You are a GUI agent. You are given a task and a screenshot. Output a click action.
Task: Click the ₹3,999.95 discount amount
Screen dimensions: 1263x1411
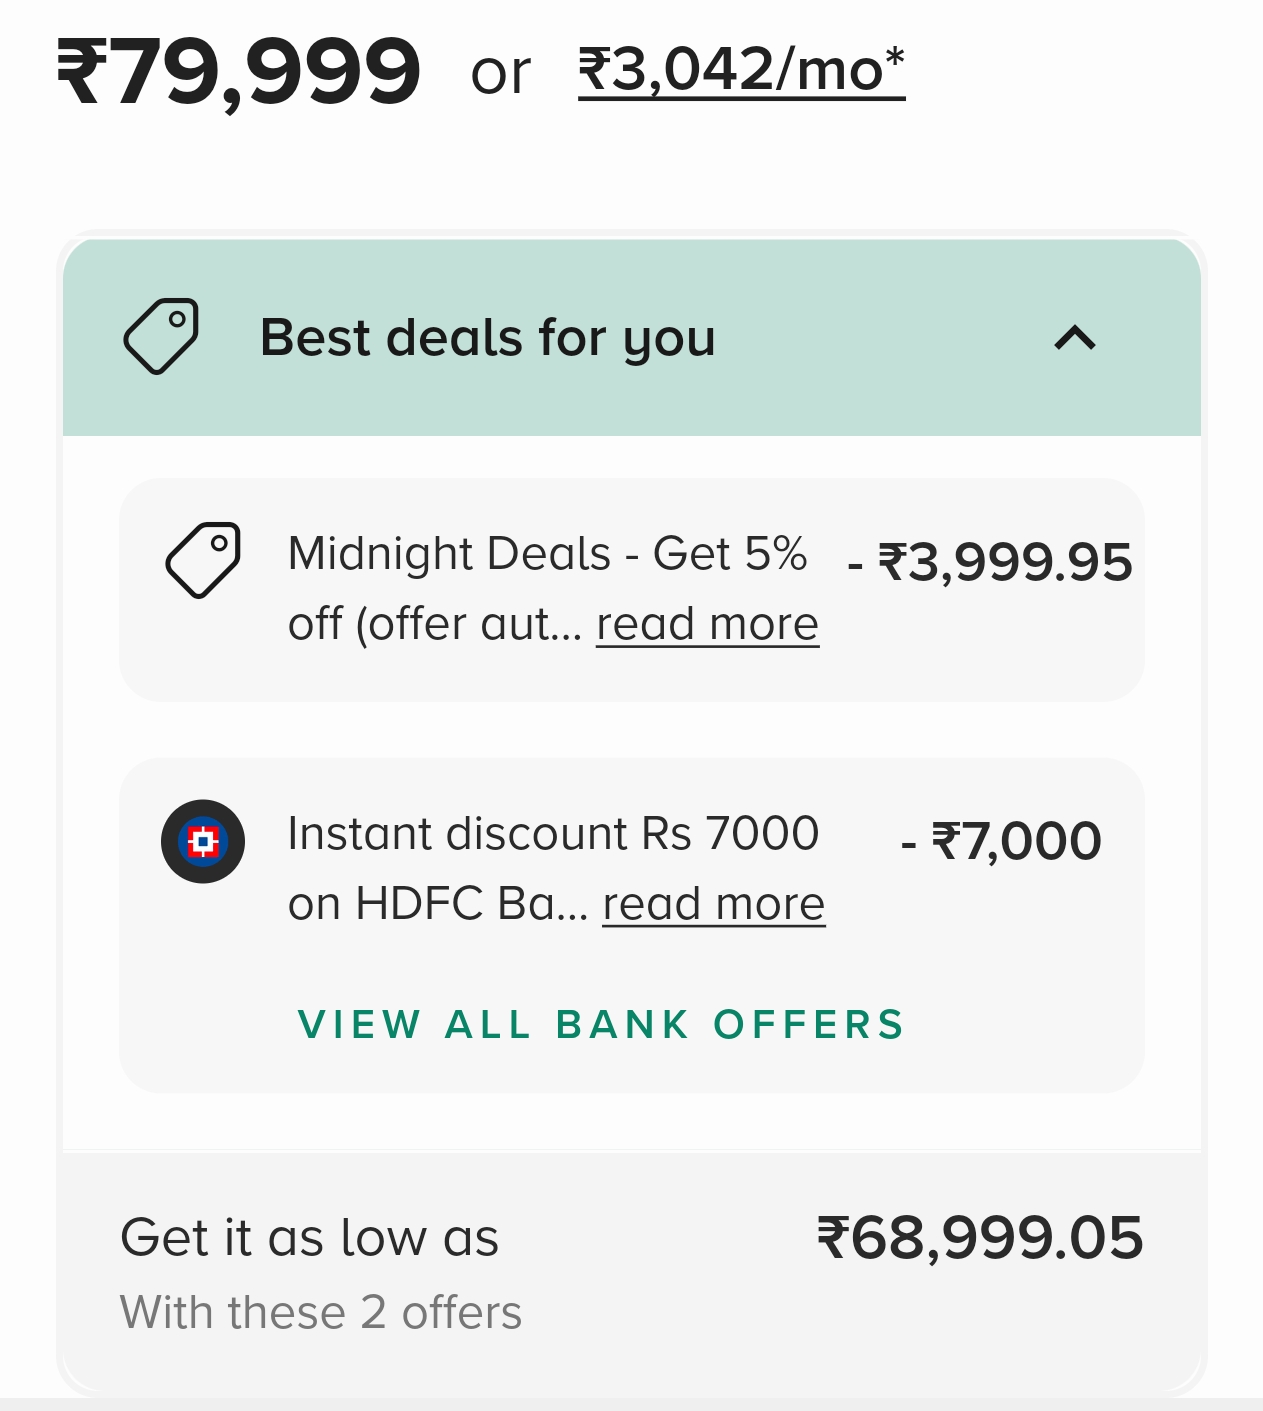(990, 562)
